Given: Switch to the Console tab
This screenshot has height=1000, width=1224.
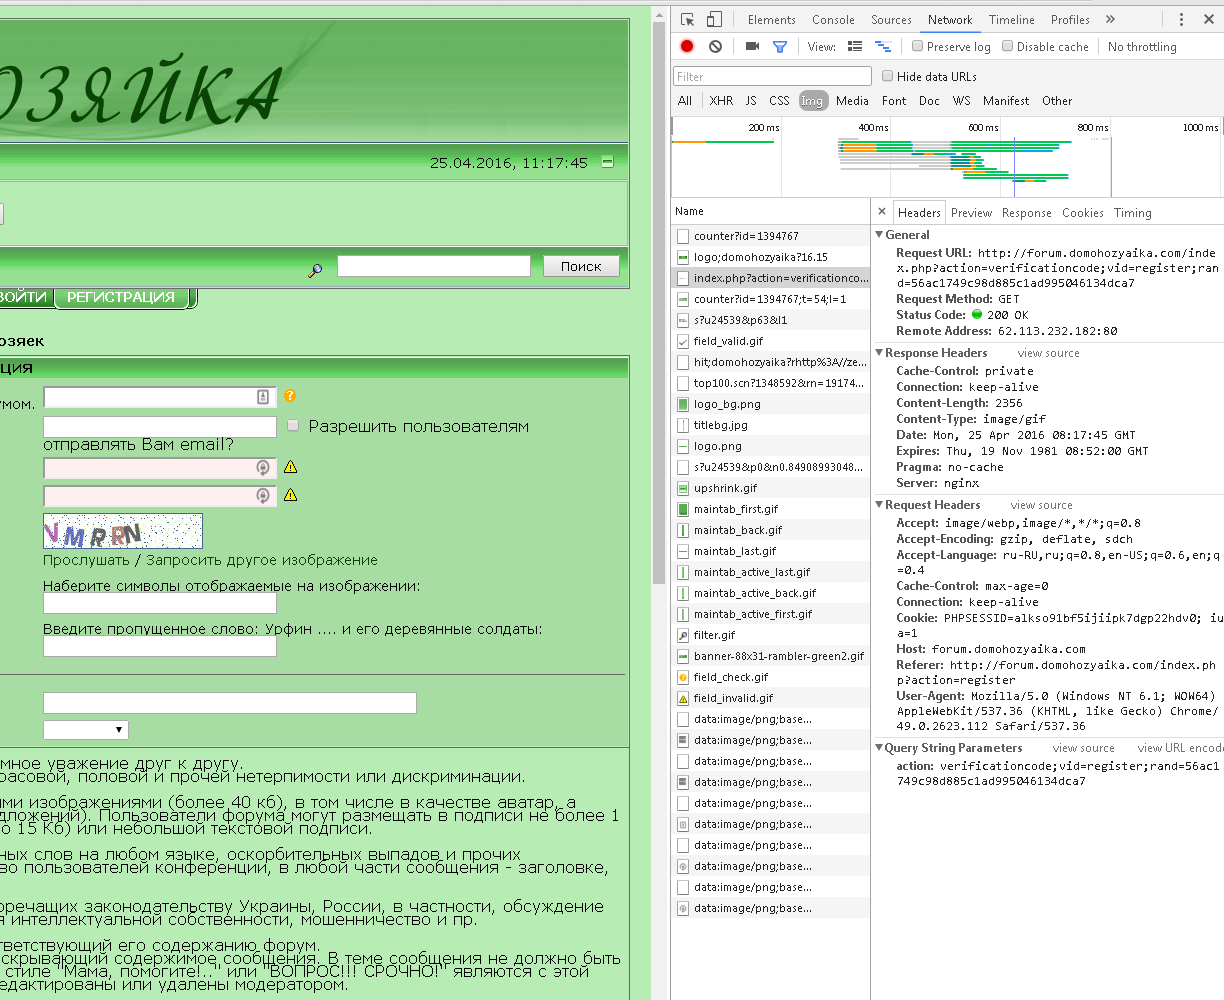Looking at the screenshot, I should (833, 20).
